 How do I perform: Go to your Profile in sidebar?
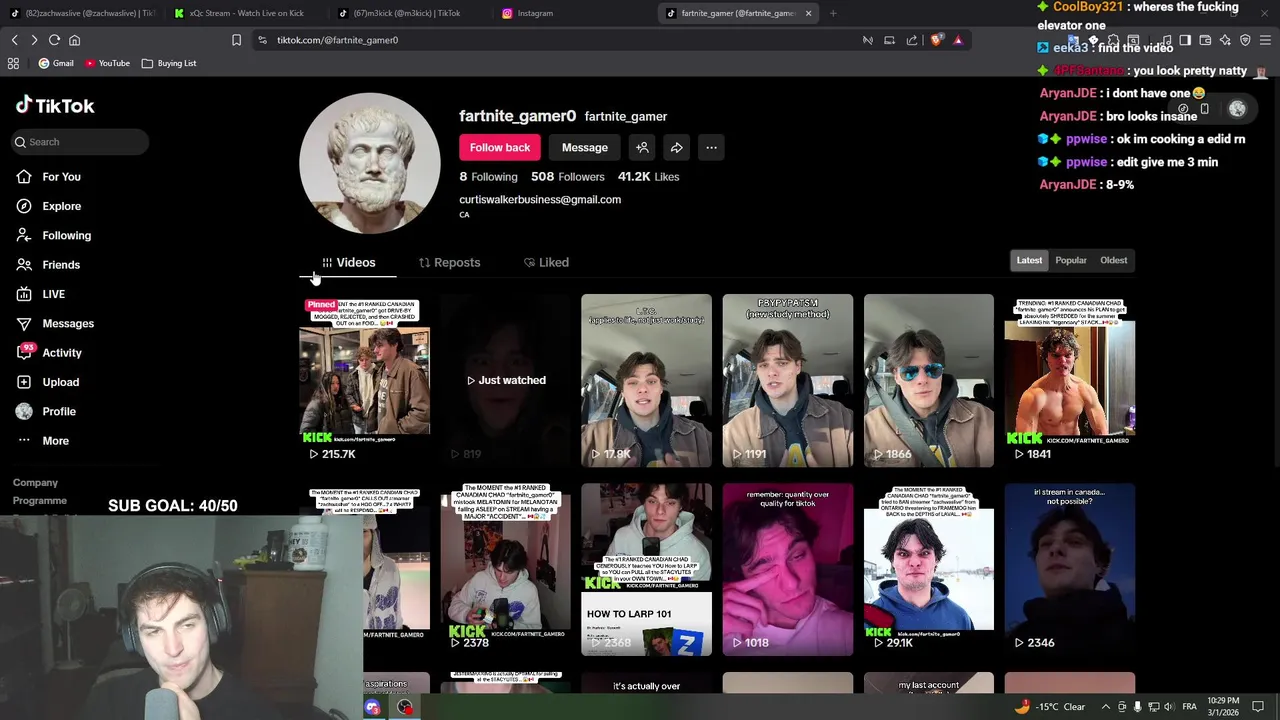pos(59,411)
